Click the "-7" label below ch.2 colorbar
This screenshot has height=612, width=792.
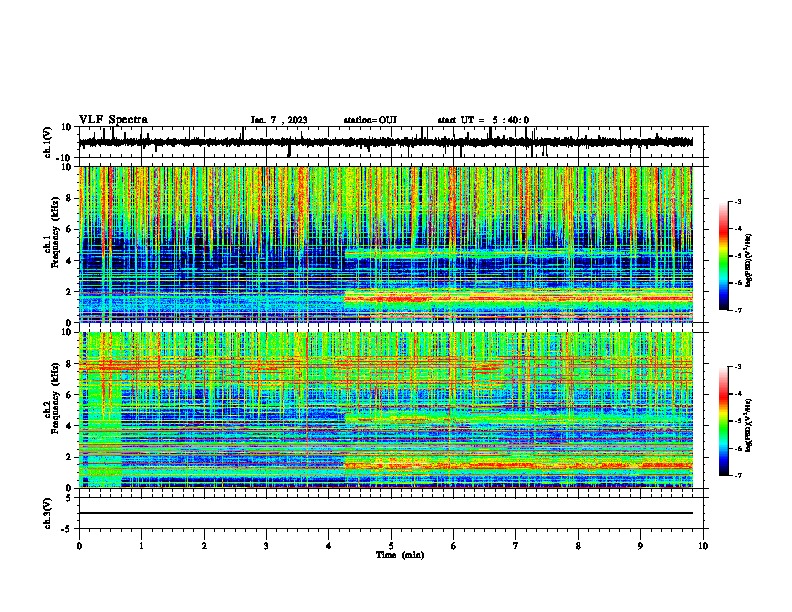[x=737, y=475]
